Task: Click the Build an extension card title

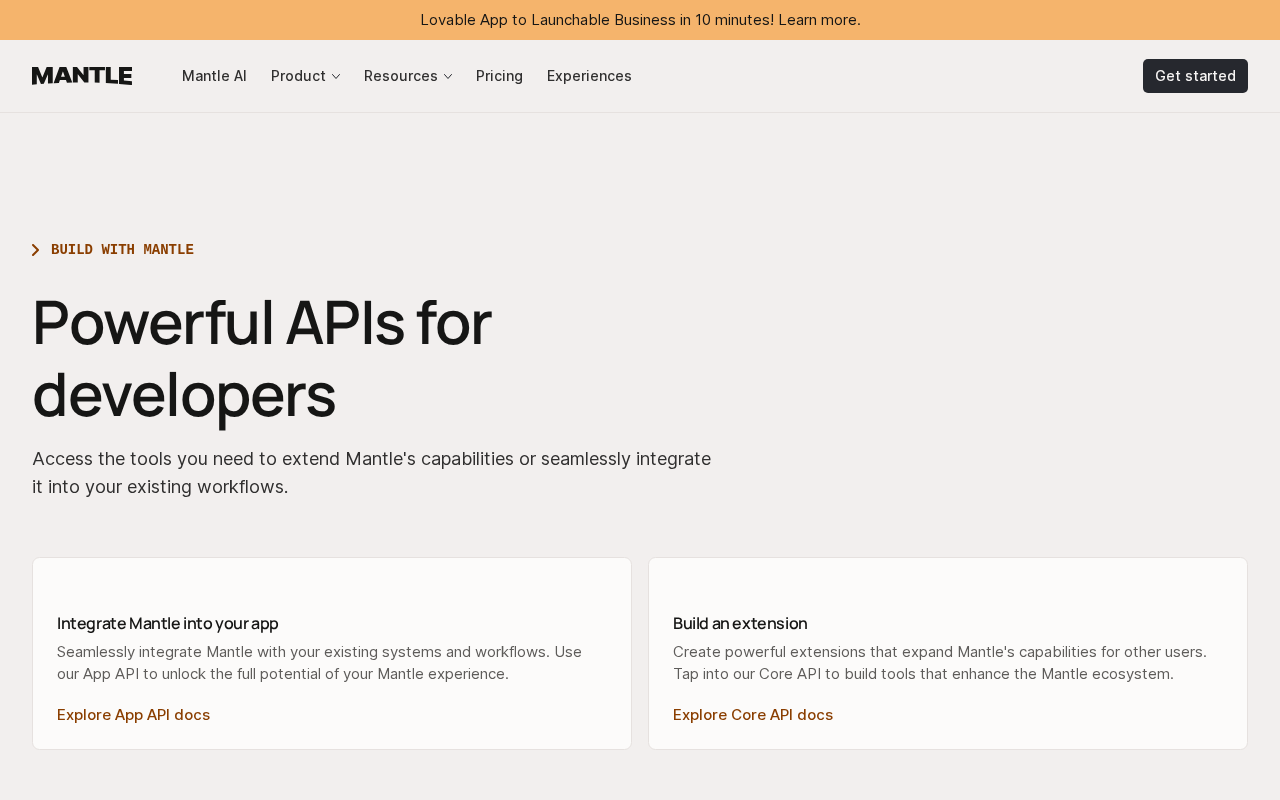Action: [x=739, y=623]
